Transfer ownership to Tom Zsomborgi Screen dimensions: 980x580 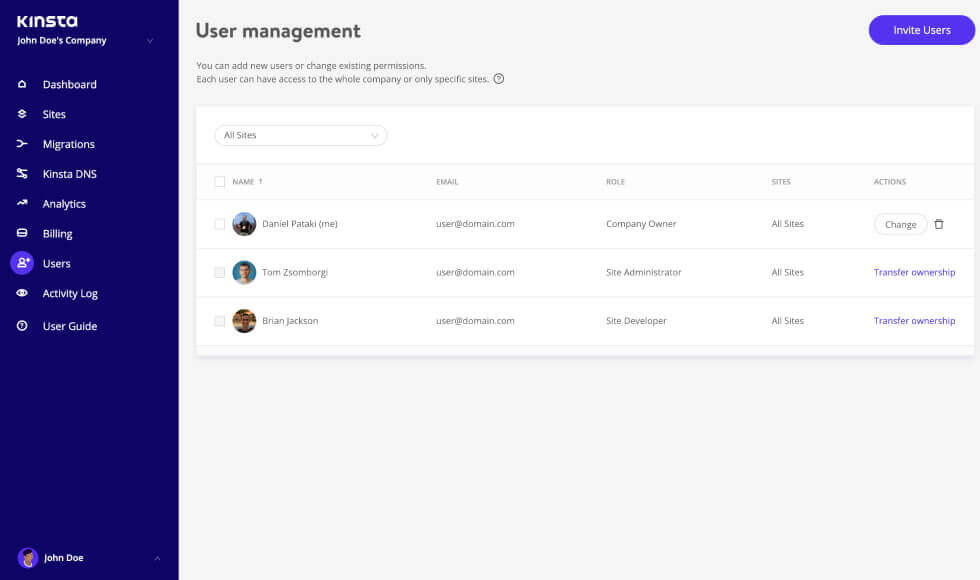(x=914, y=272)
